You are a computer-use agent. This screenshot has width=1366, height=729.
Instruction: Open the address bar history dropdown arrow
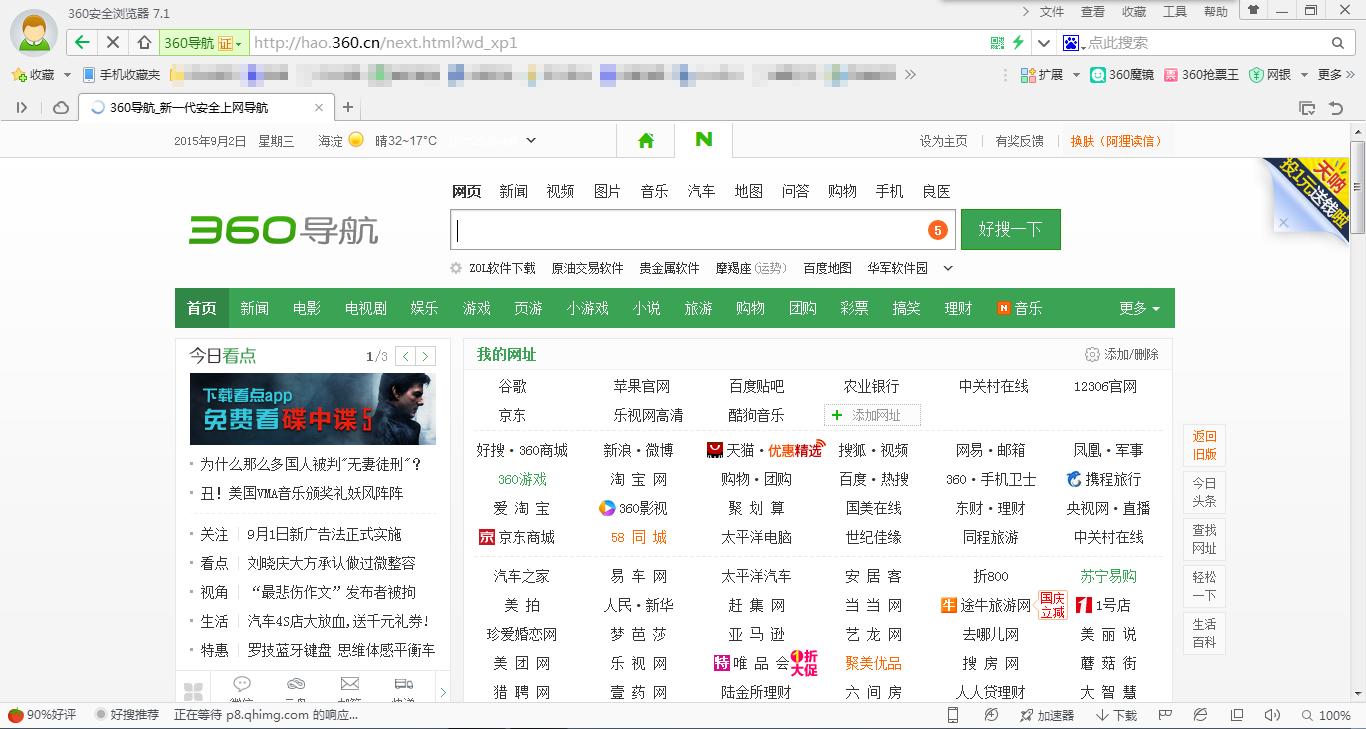pos(1043,43)
